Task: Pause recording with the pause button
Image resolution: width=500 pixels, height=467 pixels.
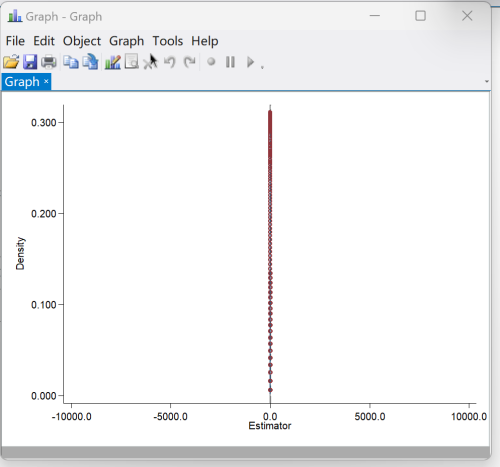Action: [x=230, y=62]
